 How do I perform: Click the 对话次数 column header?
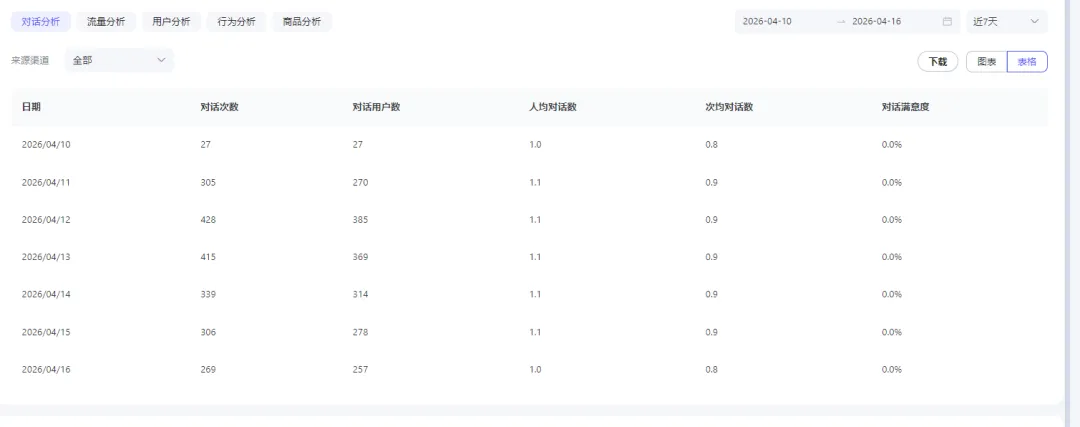220,107
